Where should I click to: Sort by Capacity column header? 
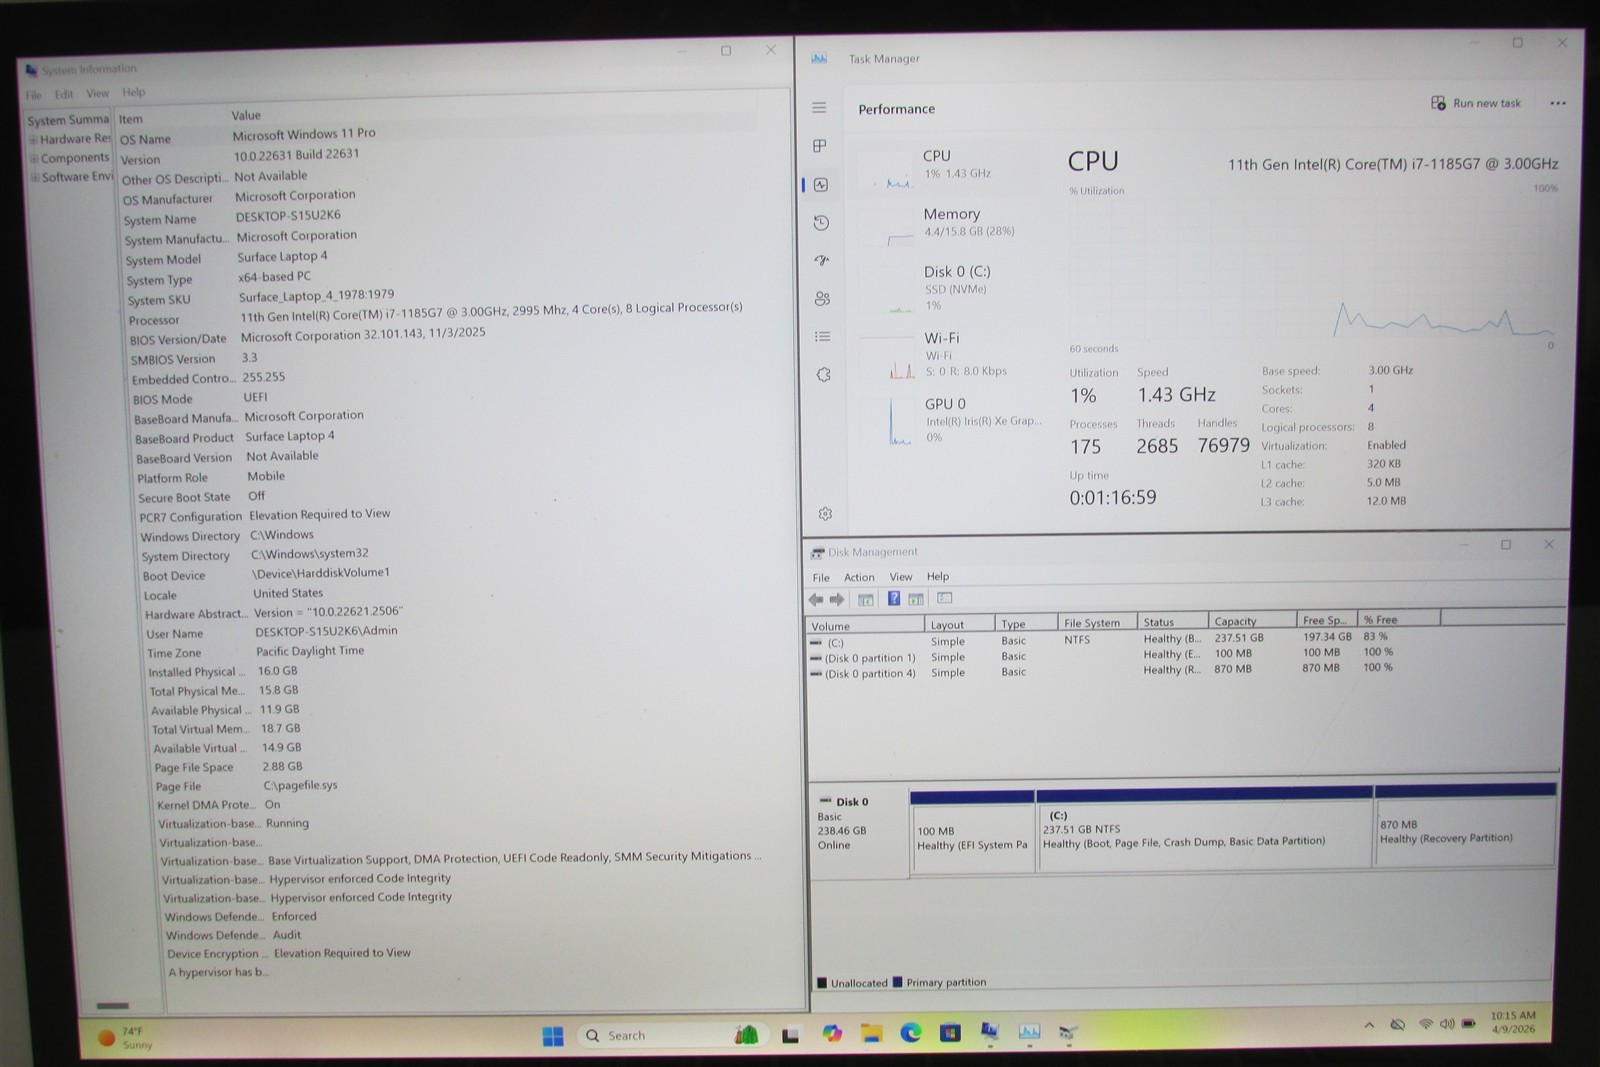click(1253, 621)
